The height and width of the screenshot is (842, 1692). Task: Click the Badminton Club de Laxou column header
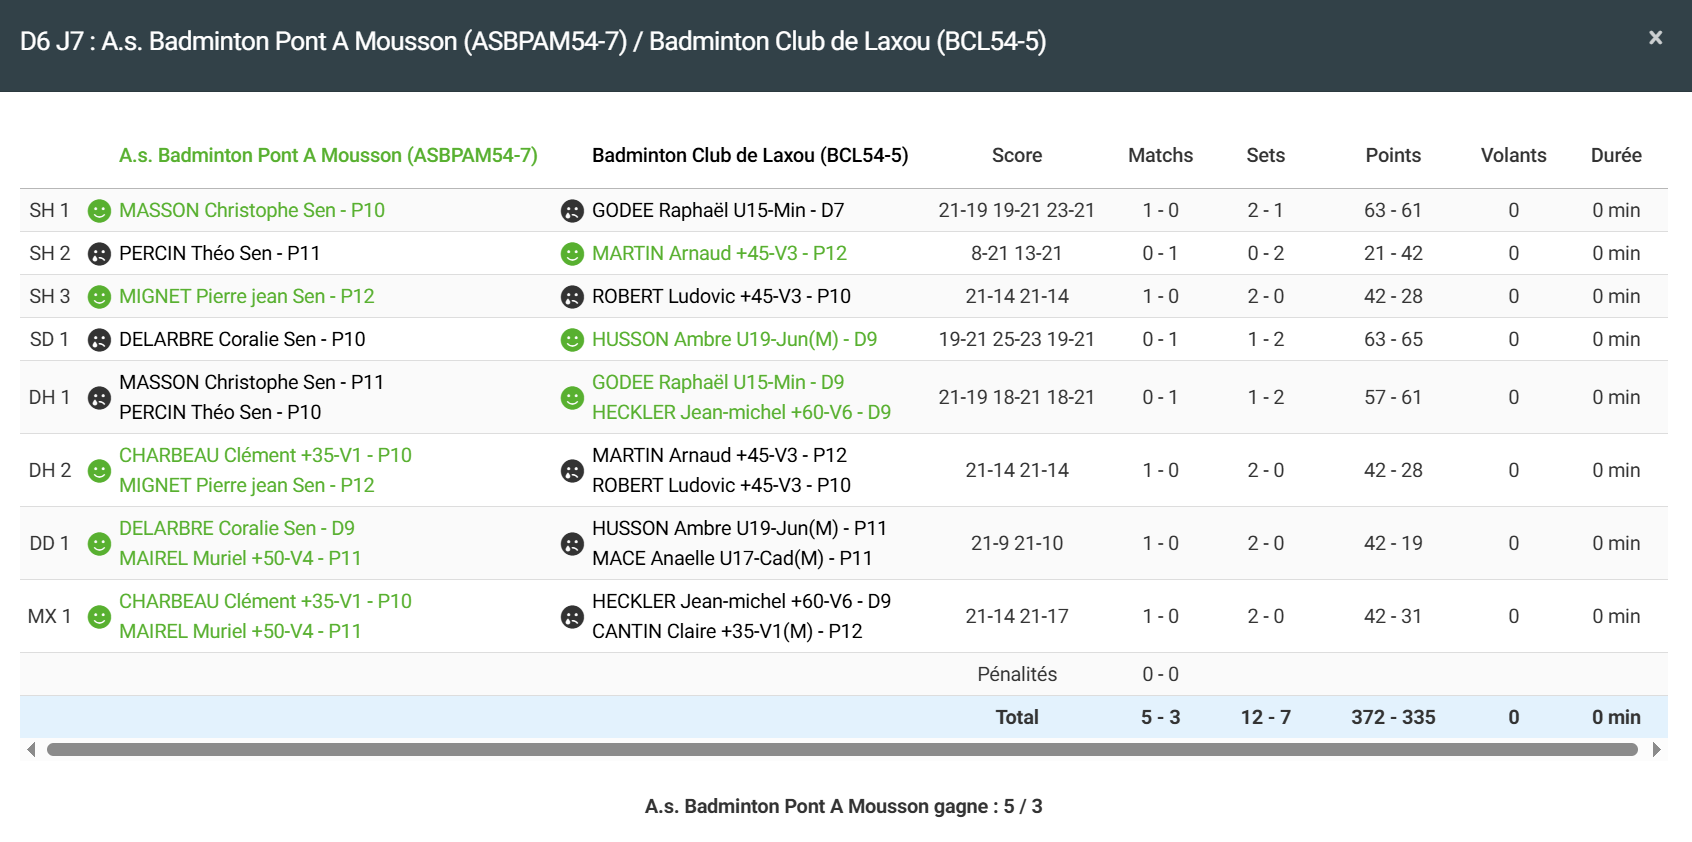coord(750,155)
